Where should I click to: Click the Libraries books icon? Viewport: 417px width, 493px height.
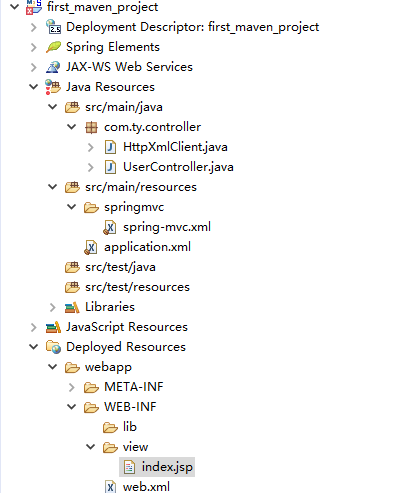pyautogui.click(x=72, y=307)
